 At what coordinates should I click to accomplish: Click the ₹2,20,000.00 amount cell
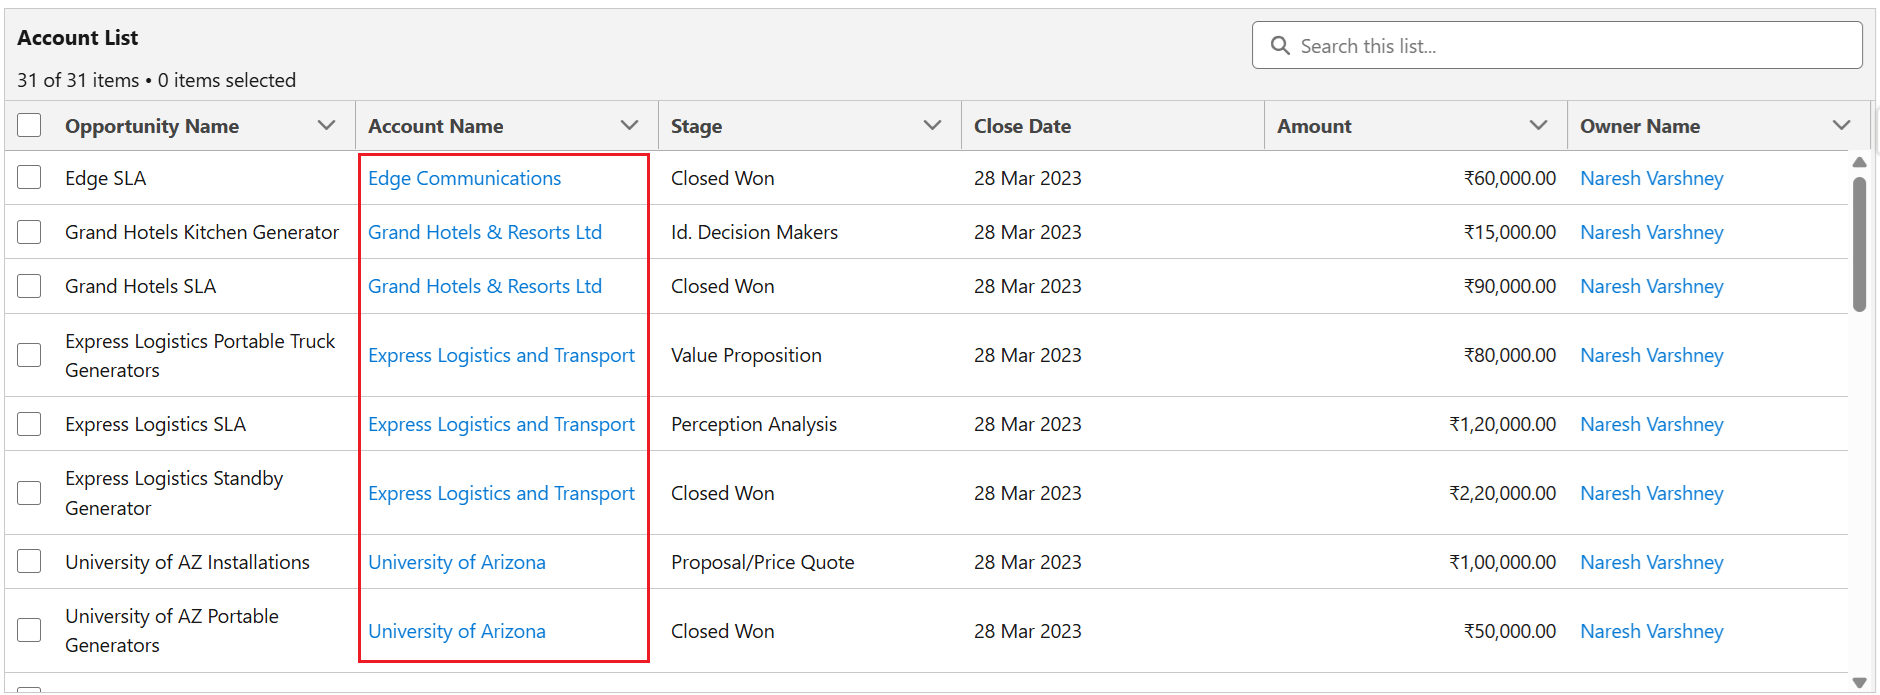coord(1503,493)
